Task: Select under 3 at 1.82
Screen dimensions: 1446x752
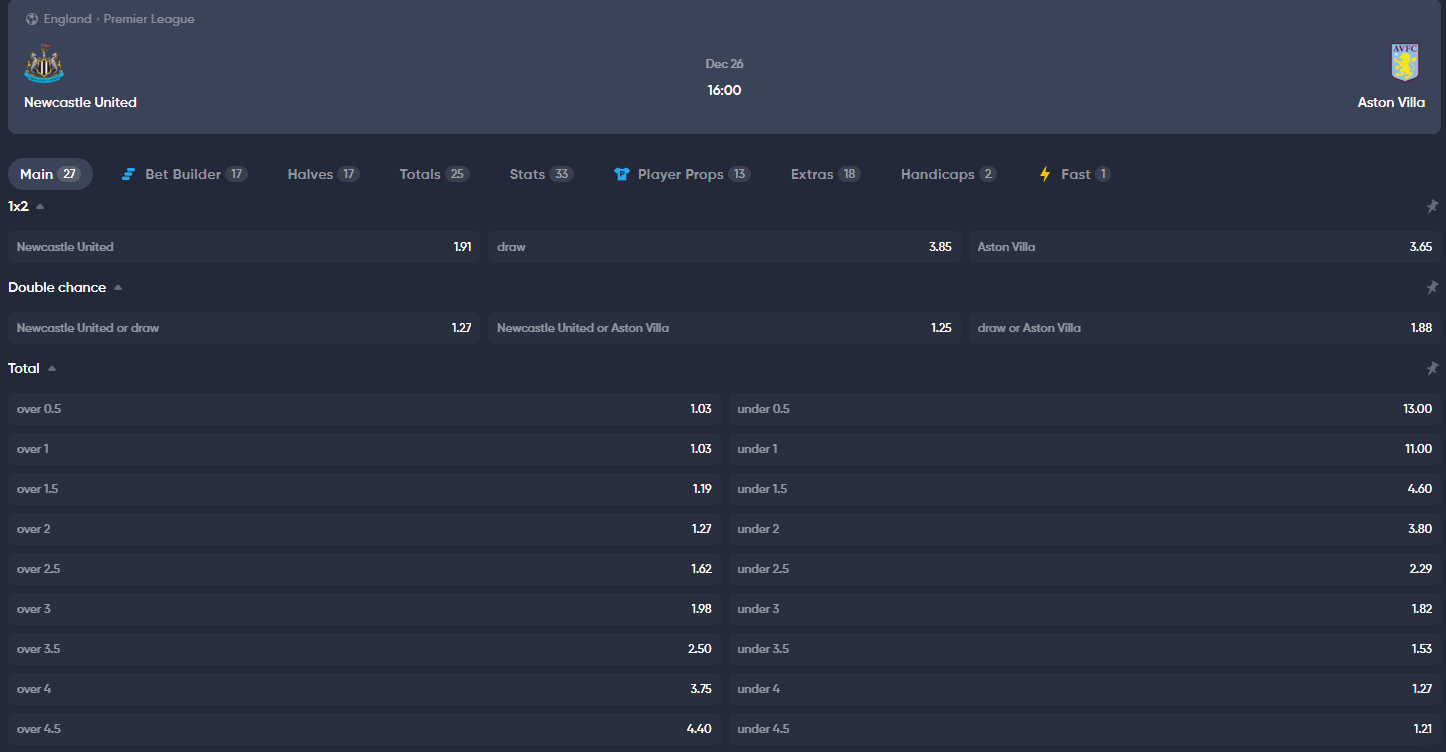Action: 1085,609
